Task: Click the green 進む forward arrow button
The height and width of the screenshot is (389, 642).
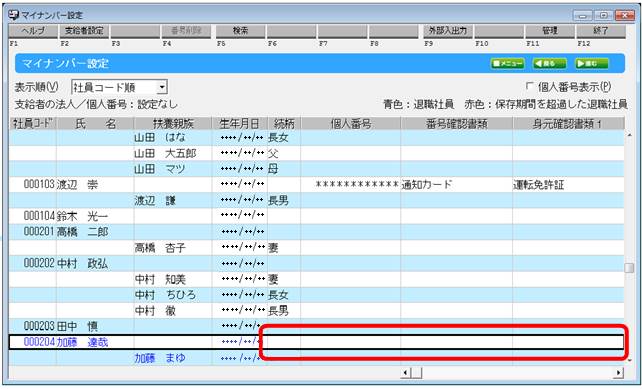Action: (x=592, y=63)
